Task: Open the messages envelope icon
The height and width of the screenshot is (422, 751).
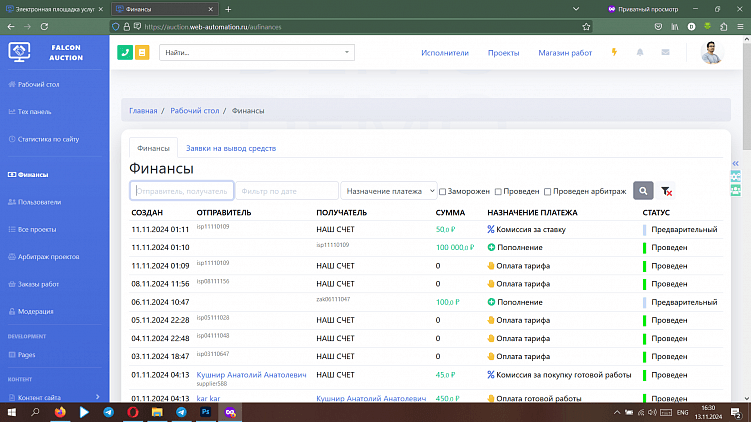Action: coord(665,52)
